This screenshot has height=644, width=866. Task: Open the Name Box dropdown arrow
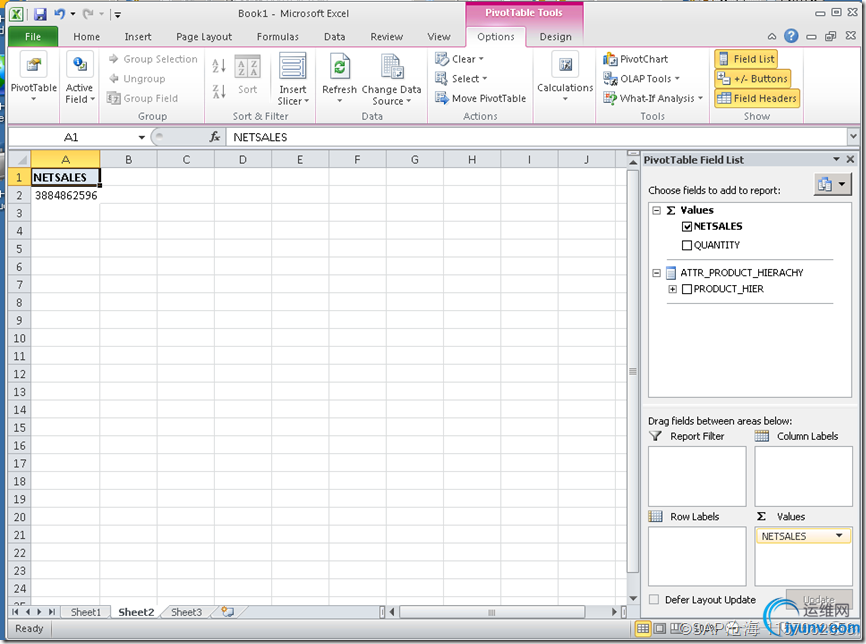tap(141, 138)
